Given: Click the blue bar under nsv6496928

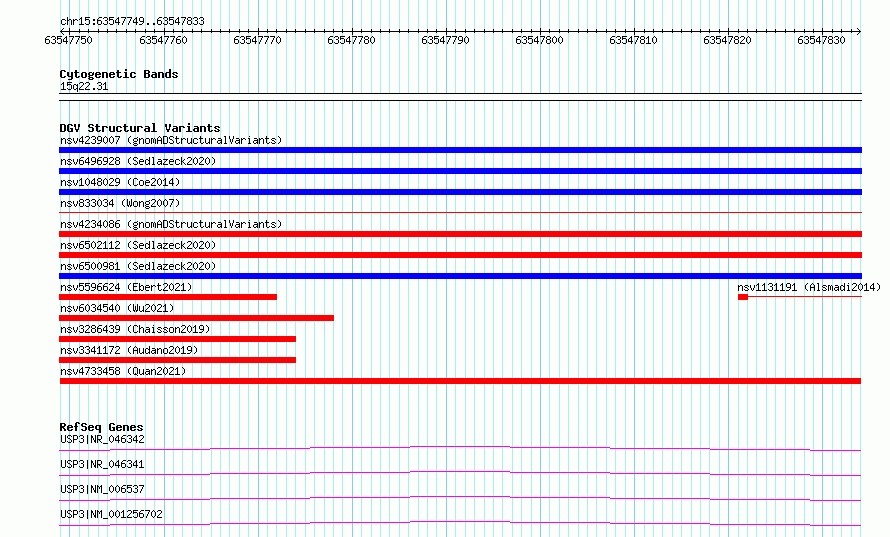Looking at the screenshot, I should click(x=460, y=171).
